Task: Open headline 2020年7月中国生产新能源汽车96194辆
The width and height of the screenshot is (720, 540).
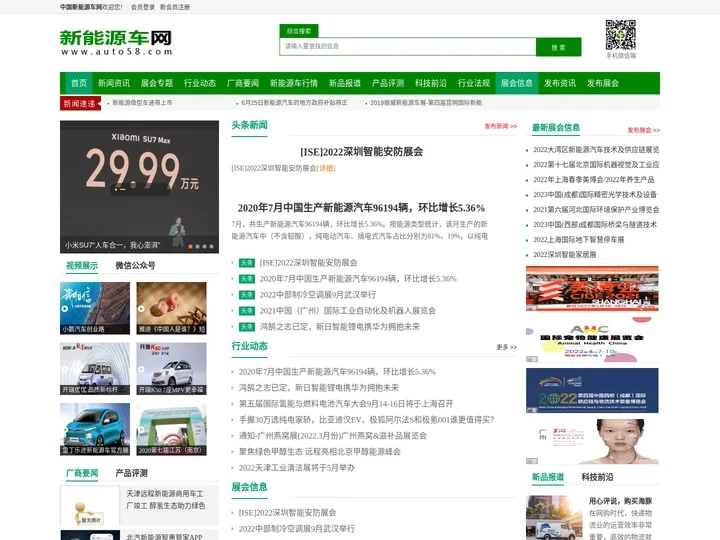Action: pyautogui.click(x=361, y=208)
